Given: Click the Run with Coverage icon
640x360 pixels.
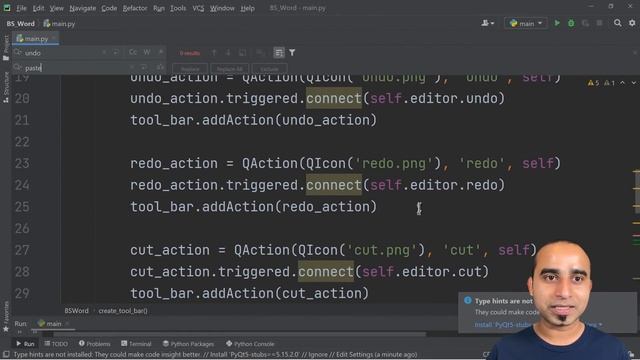Looking at the screenshot, I should pyautogui.click(x=585, y=23).
